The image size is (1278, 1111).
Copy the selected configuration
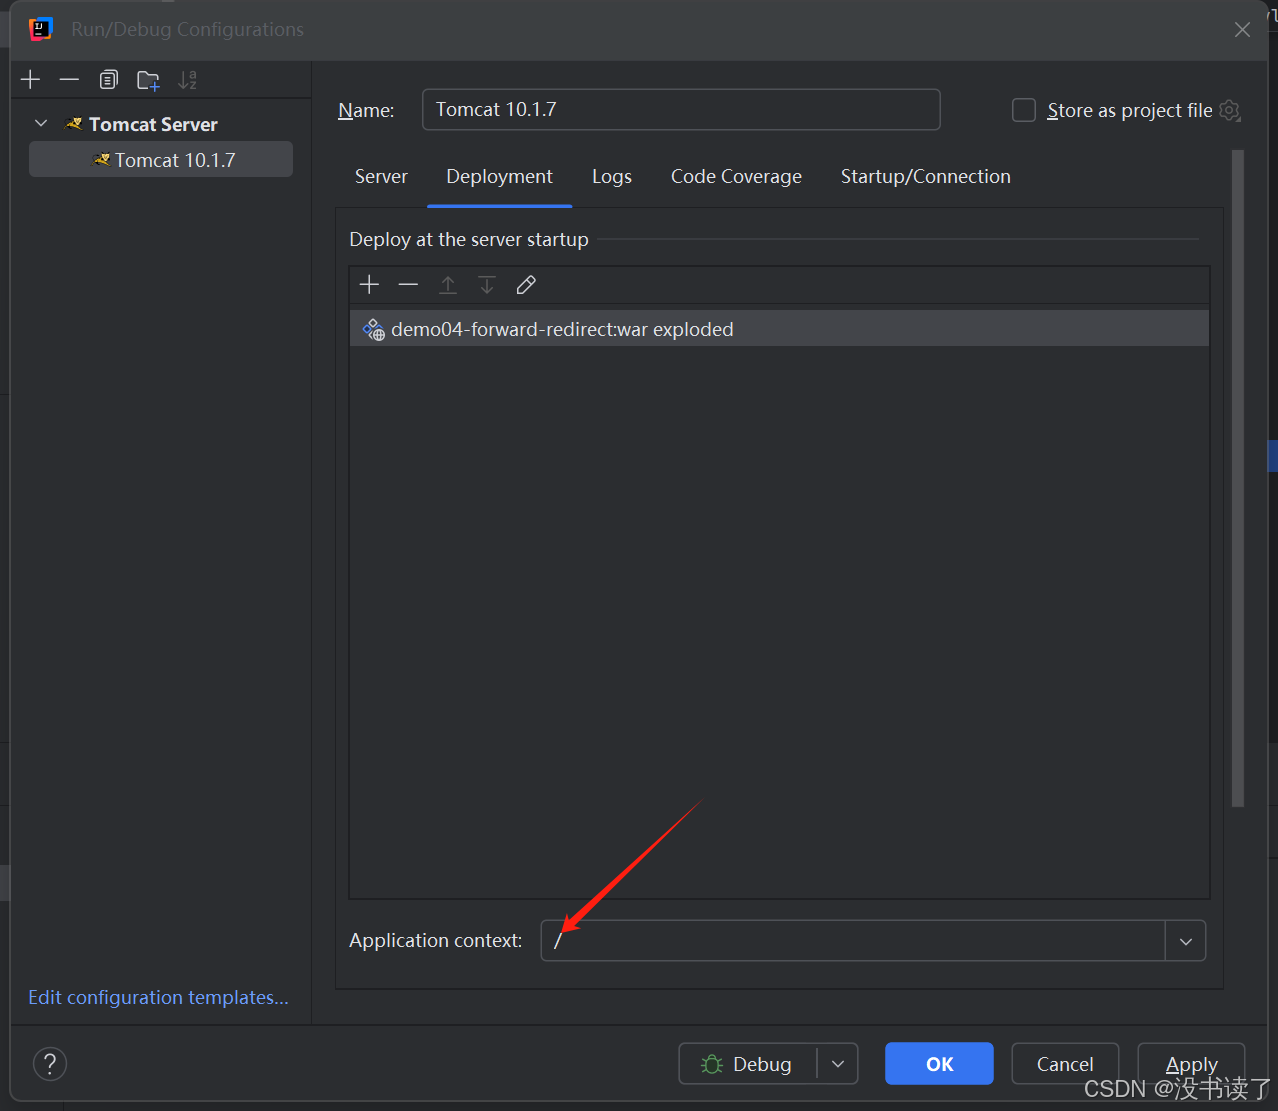click(x=108, y=80)
